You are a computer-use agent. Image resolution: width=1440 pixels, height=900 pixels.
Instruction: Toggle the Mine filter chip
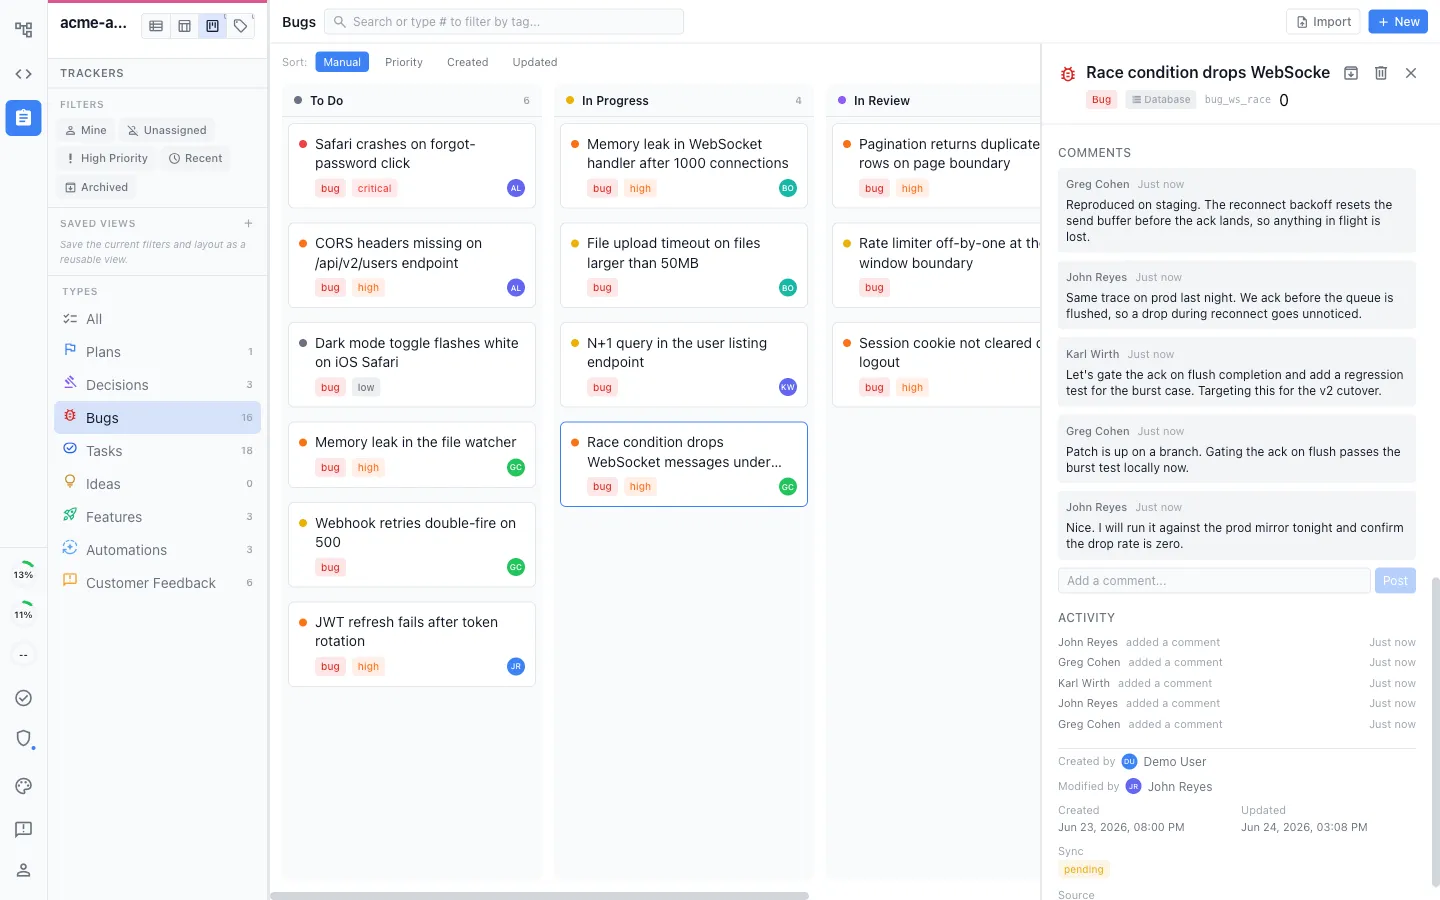[x=85, y=130]
